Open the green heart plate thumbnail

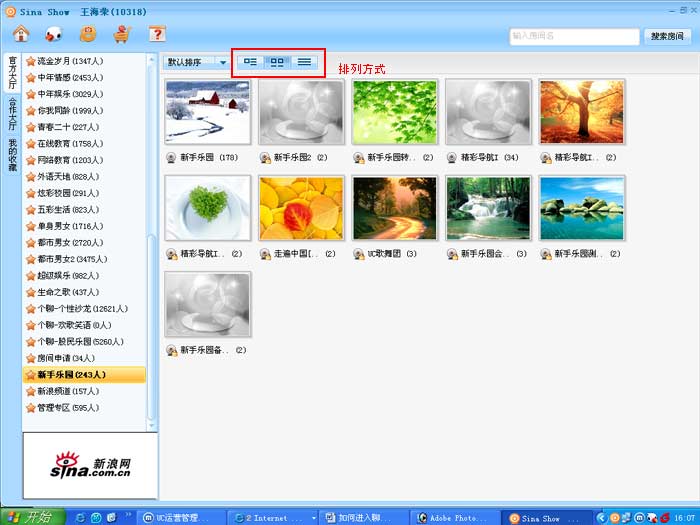208,208
